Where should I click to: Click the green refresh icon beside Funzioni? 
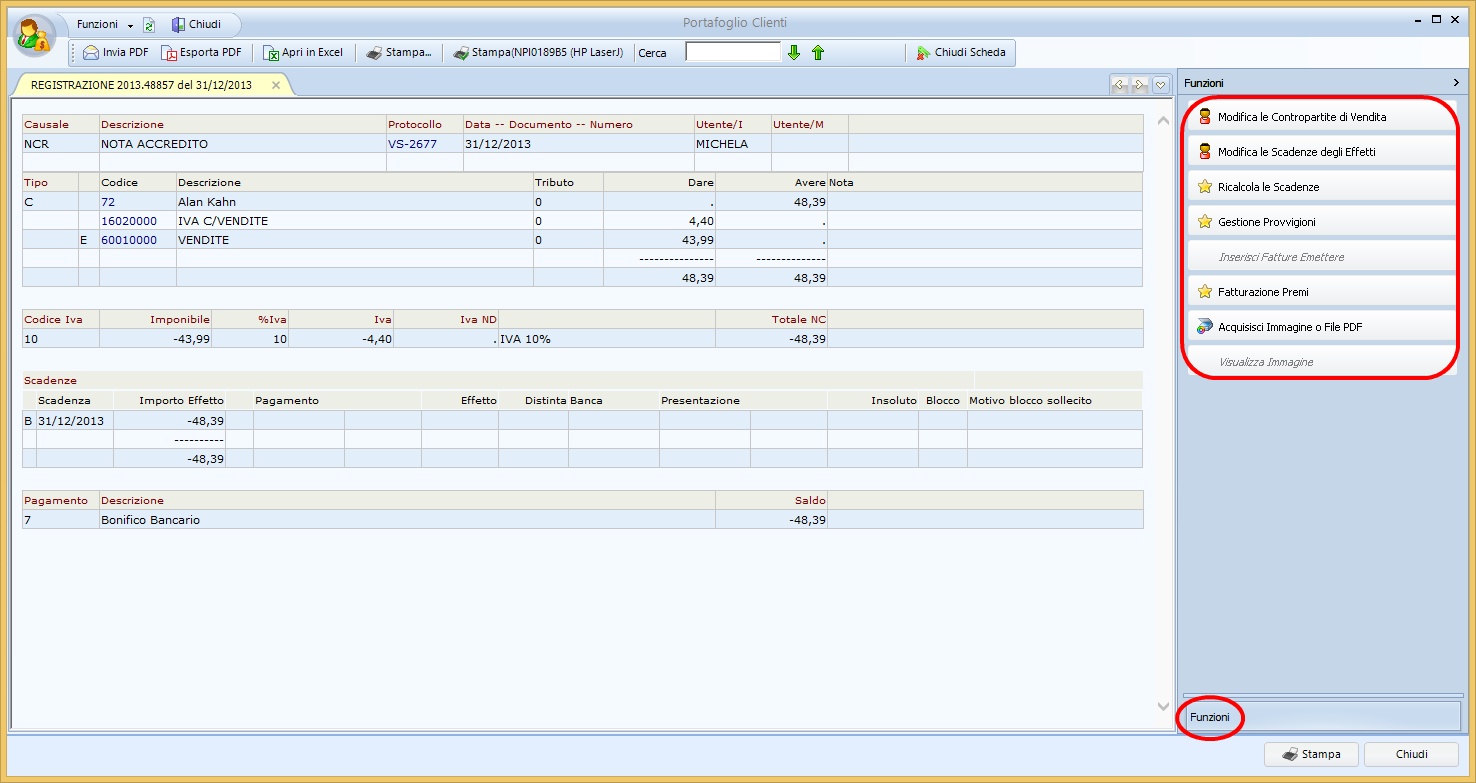(x=149, y=25)
